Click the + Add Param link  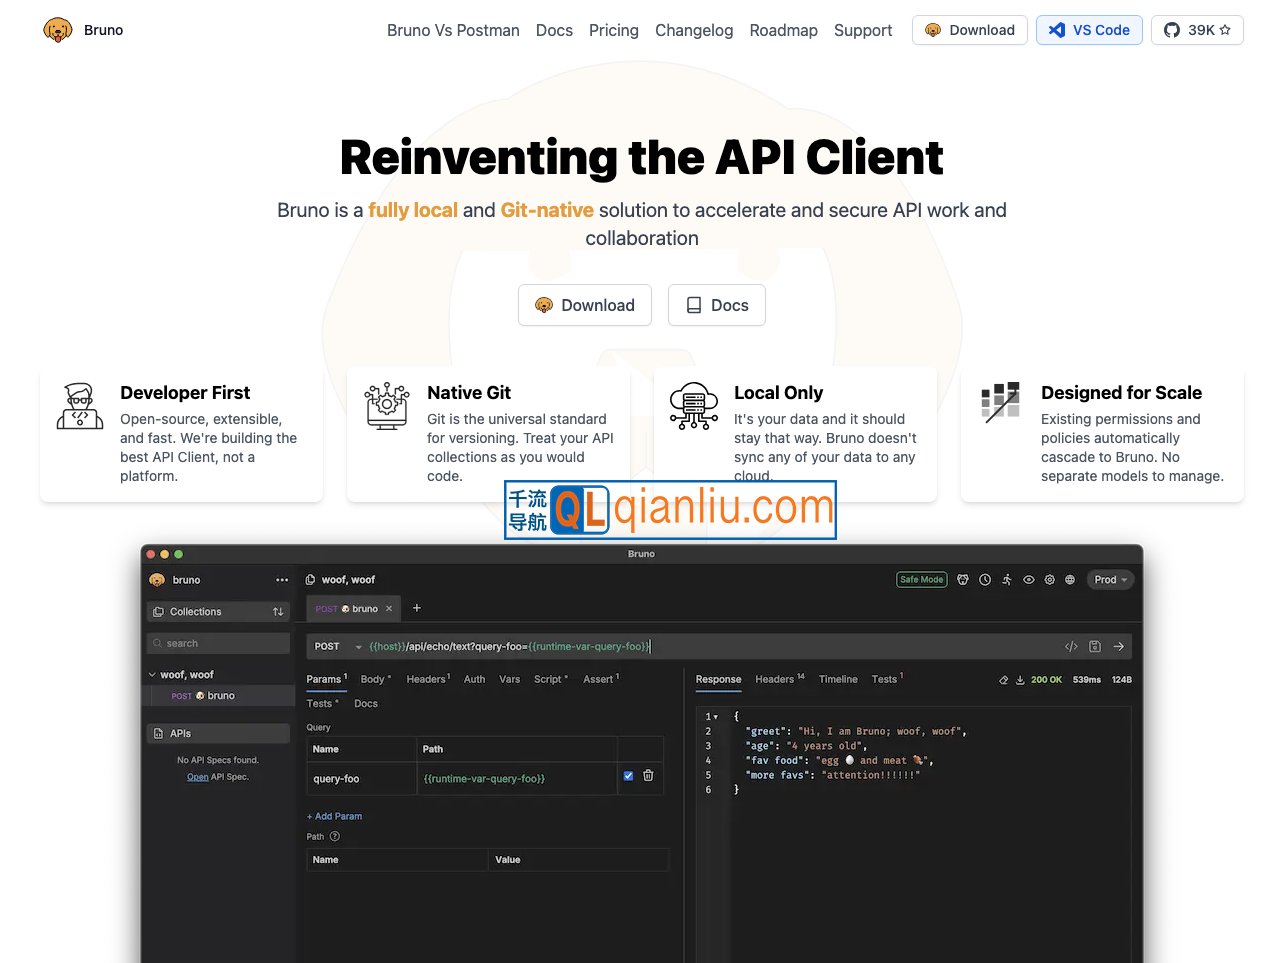335,817
